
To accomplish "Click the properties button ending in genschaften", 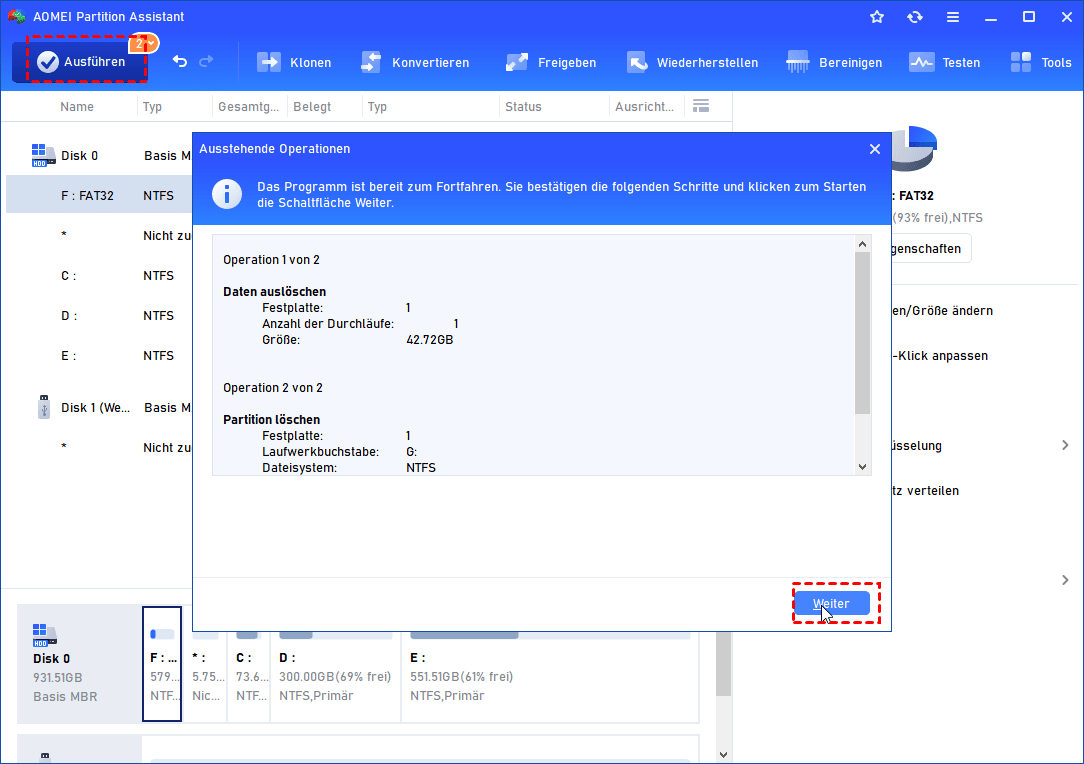I will tap(931, 249).
